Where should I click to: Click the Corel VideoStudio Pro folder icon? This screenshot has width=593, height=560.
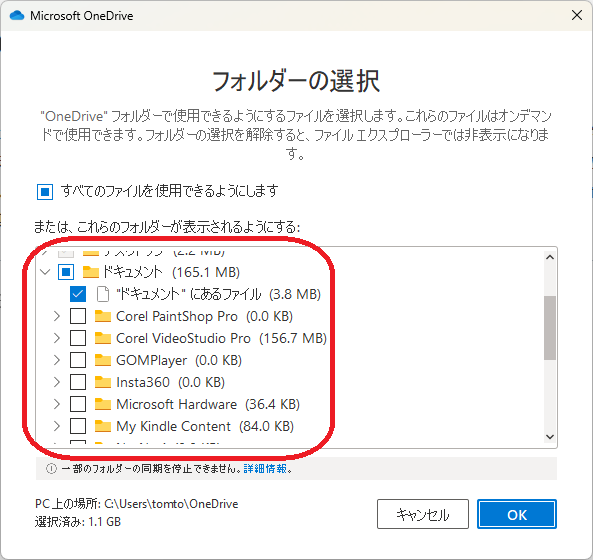[x=102, y=338]
